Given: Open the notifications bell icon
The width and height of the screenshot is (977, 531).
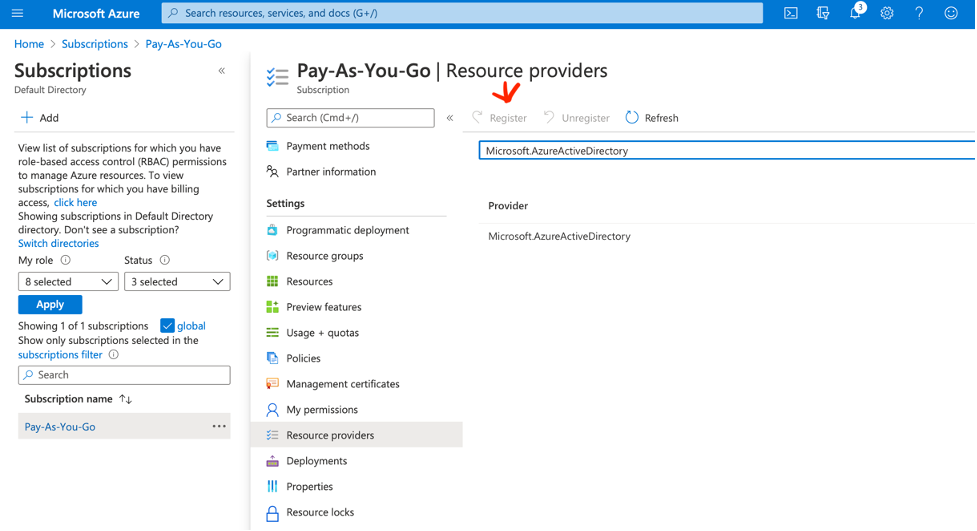Looking at the screenshot, I should click(855, 13).
